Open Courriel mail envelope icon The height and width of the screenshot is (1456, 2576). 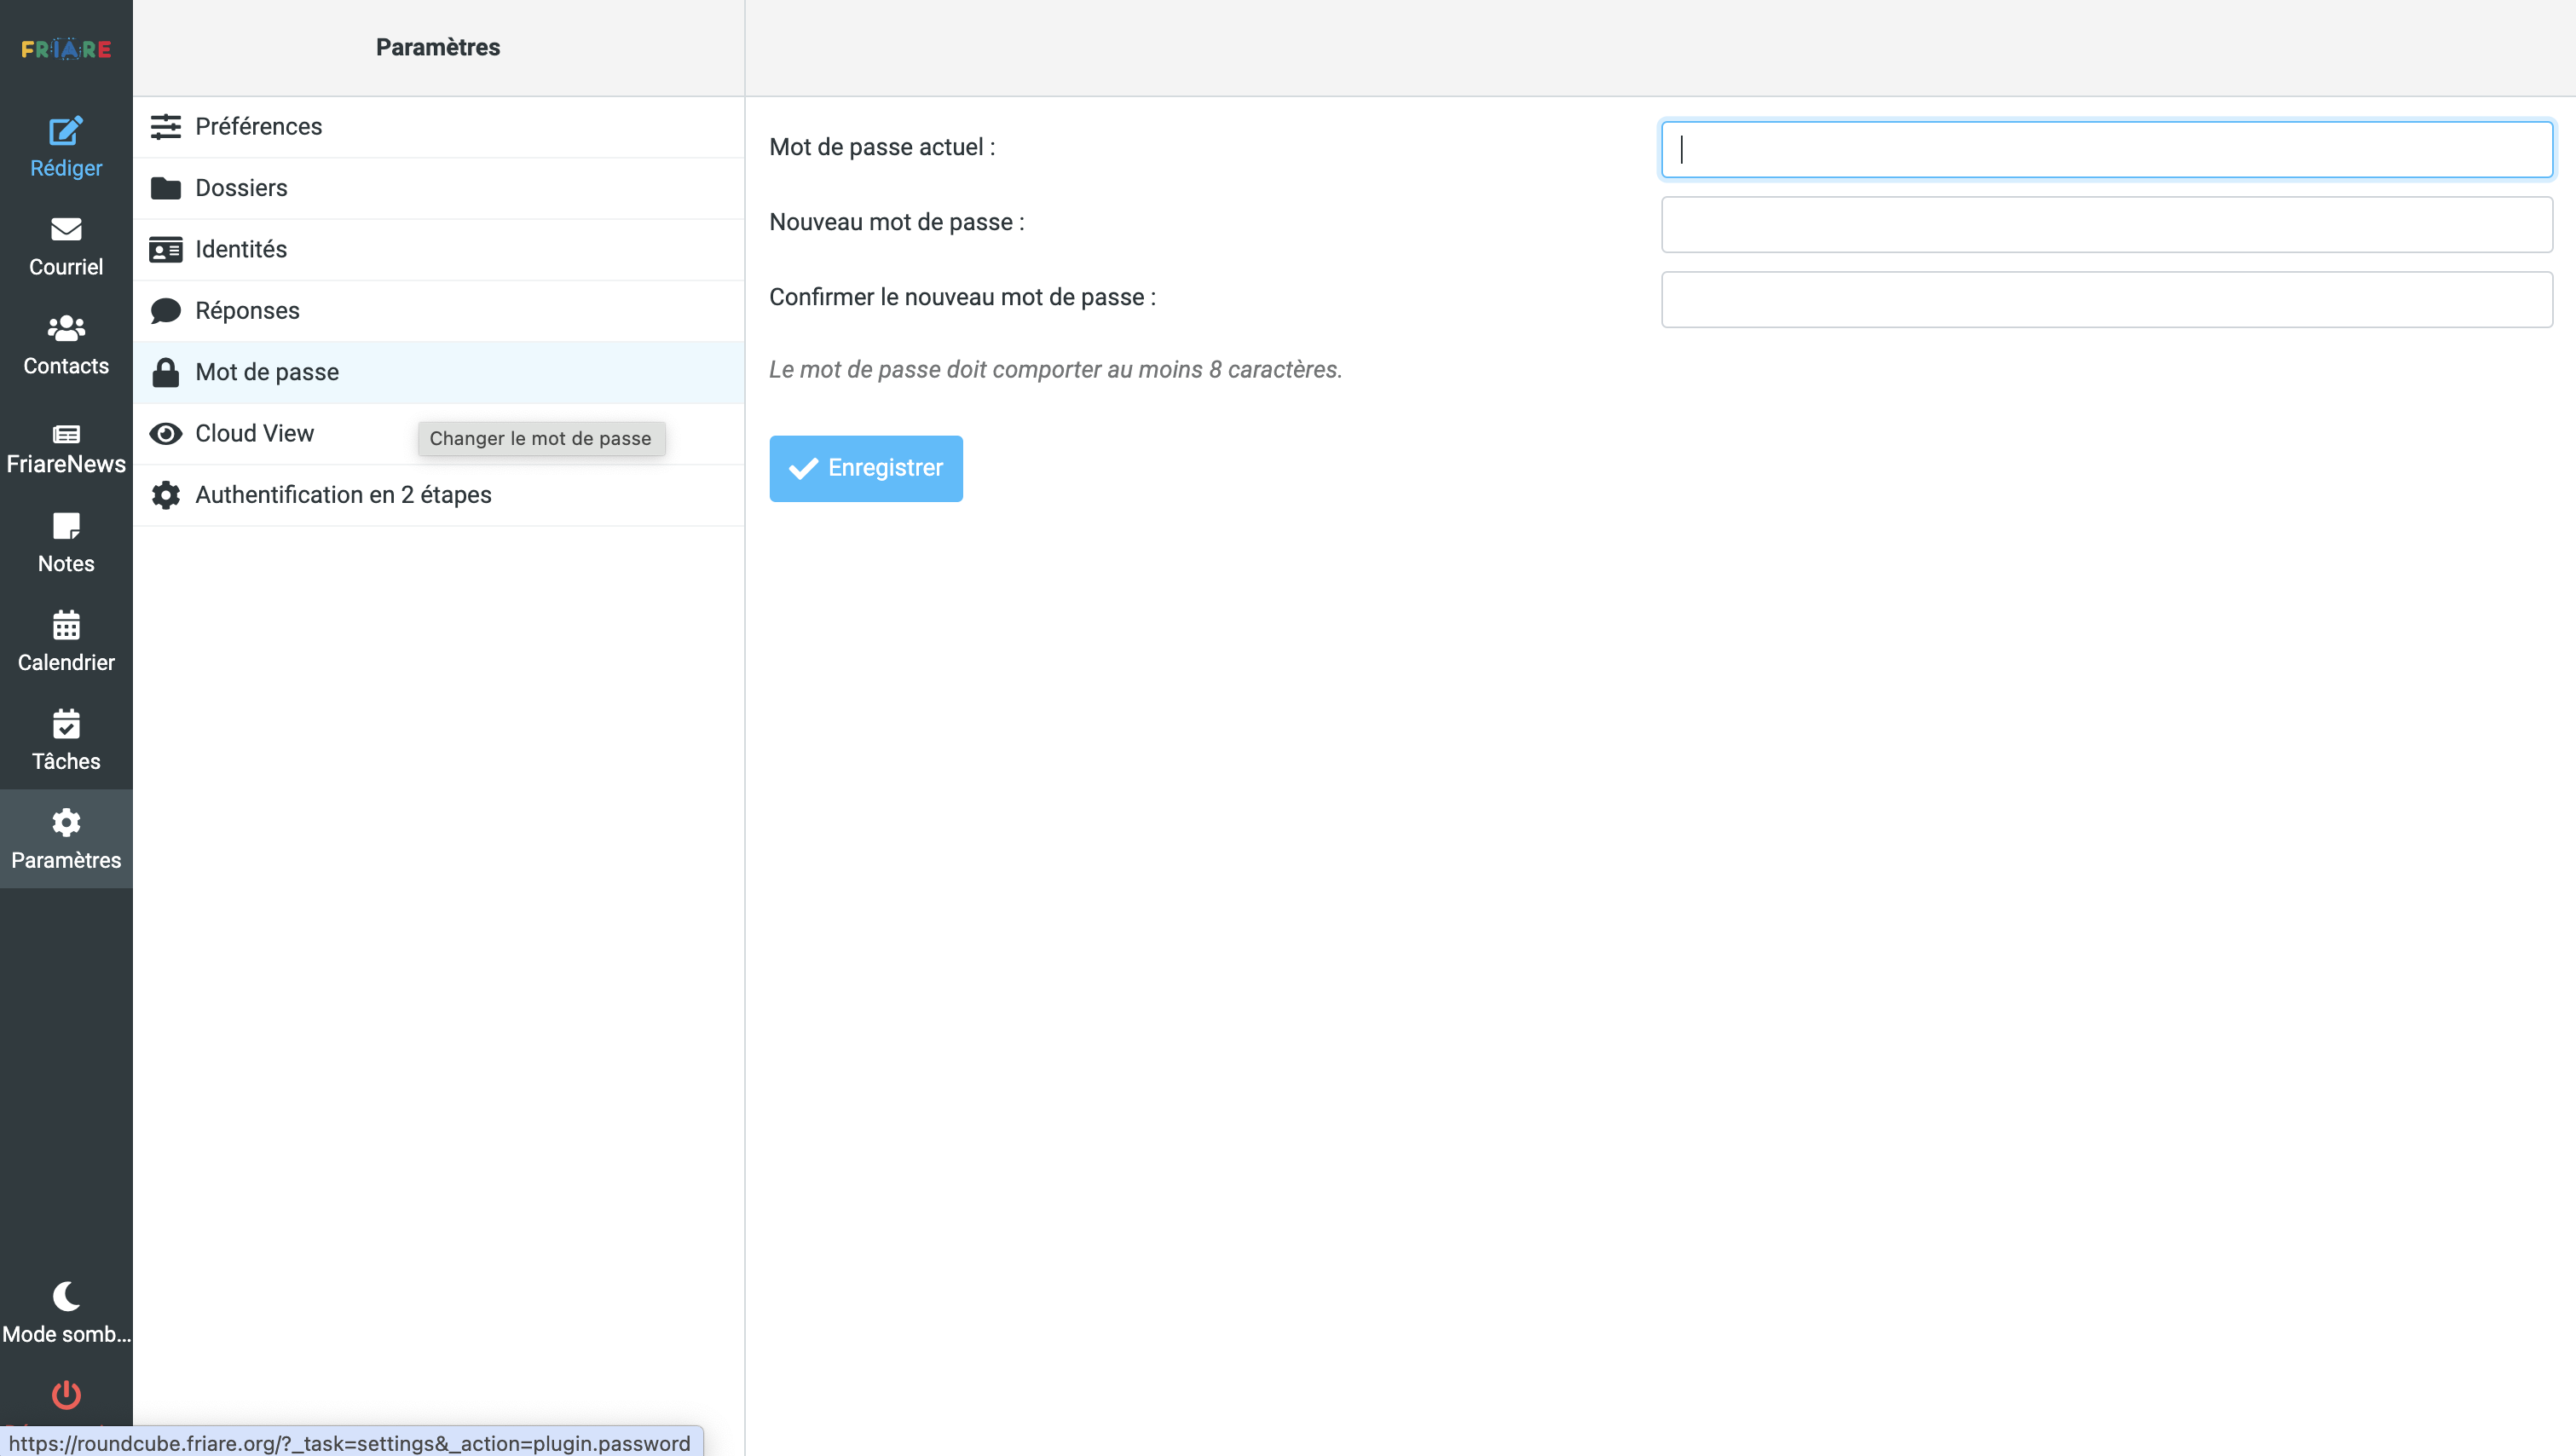click(x=66, y=230)
